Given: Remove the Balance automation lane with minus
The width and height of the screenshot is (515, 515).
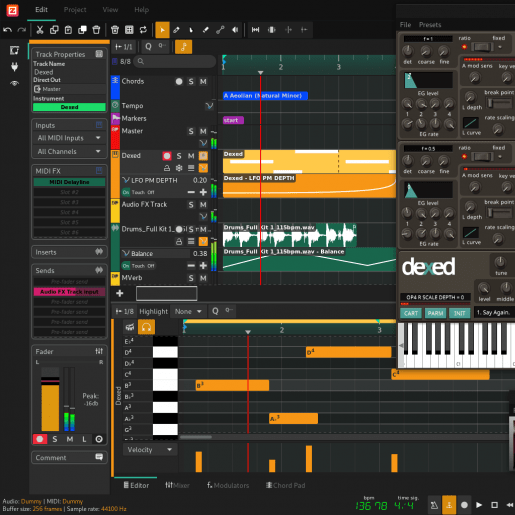Looking at the screenshot, I should [191, 266].
